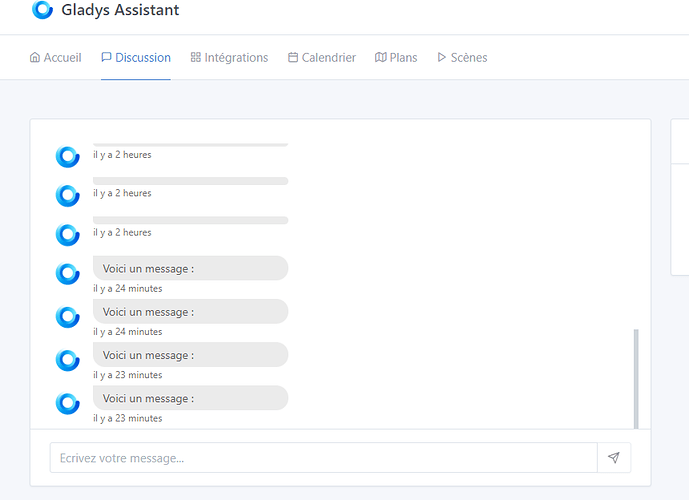Click the bottom-most Gladys avatar in chat
Viewport: 689px width, 500px height.
[x=67, y=403]
